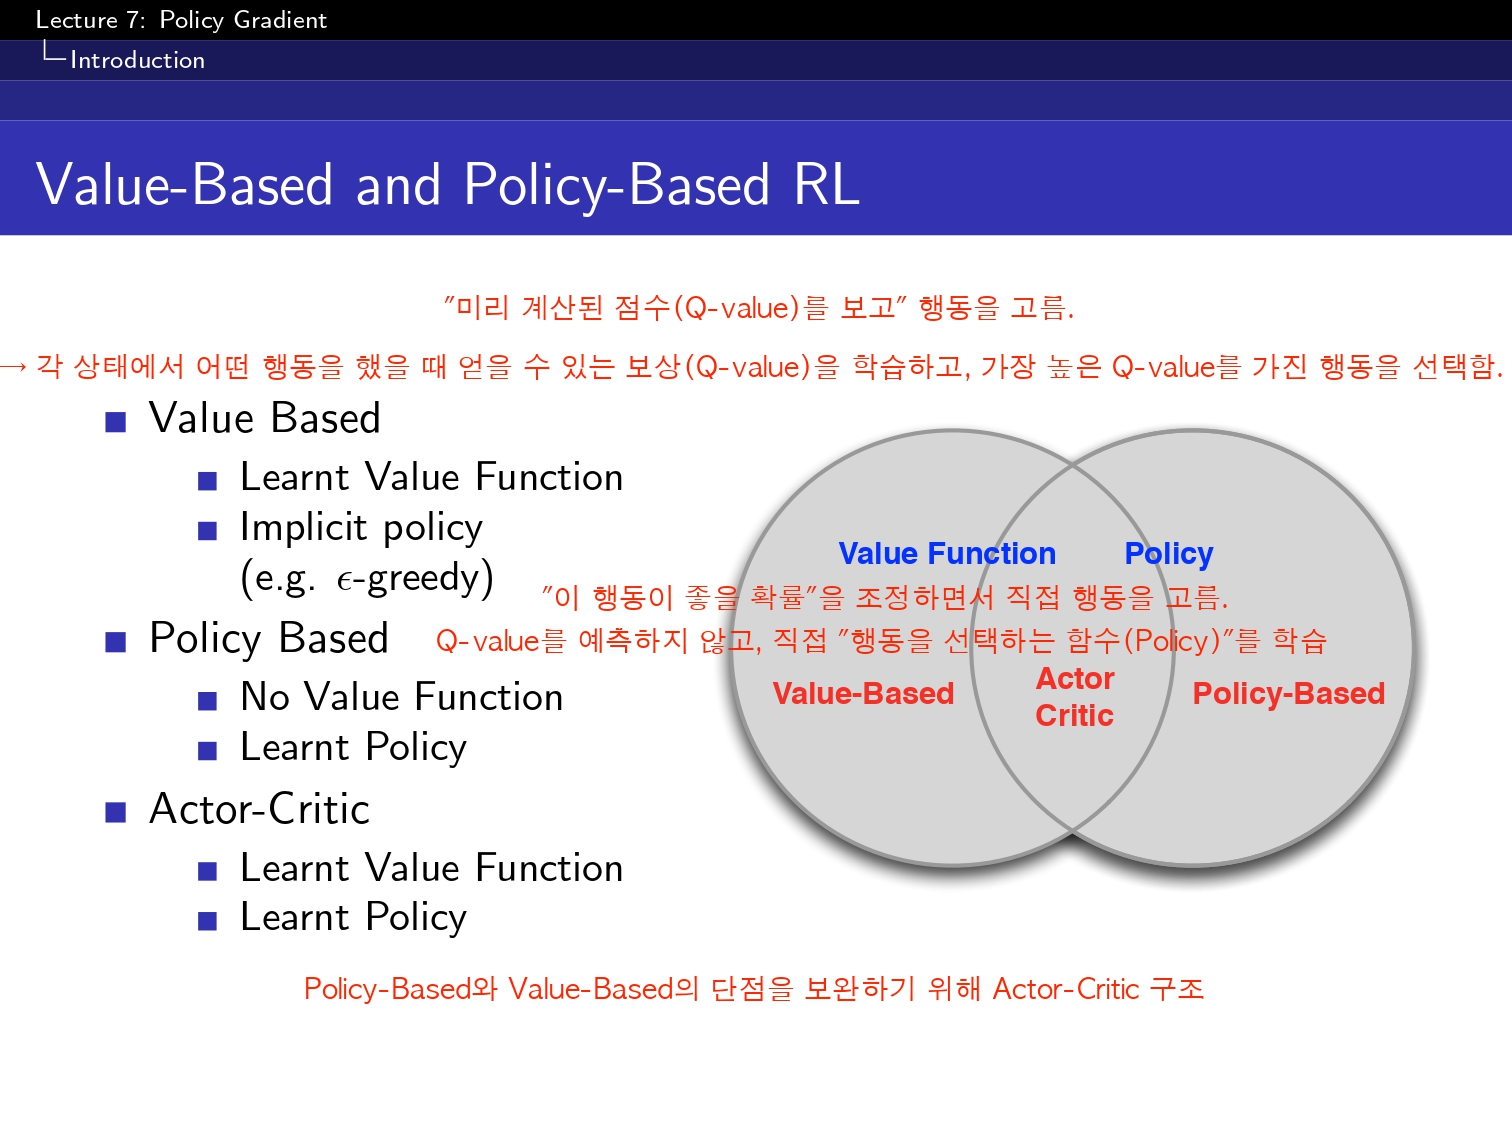The image size is (1512, 1134).
Task: Click the square bullet beside 'No Value Function'
Action: point(207,701)
